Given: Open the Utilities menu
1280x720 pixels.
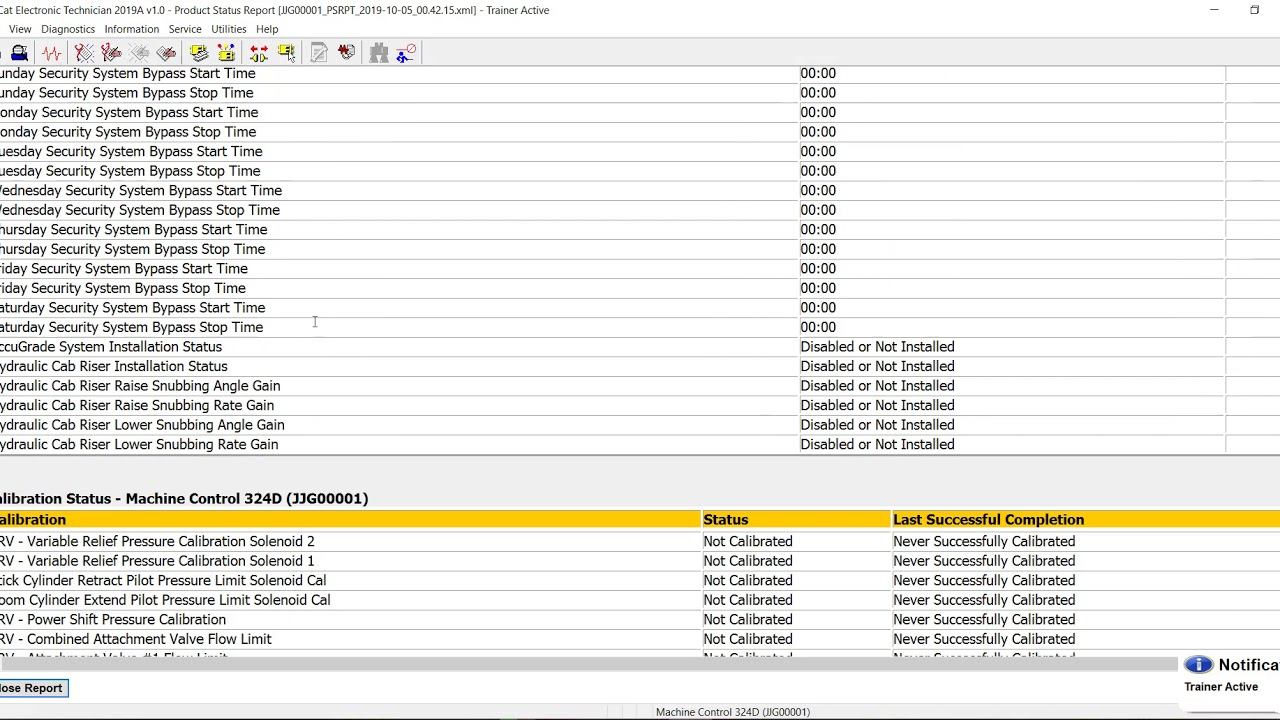Looking at the screenshot, I should click(x=229, y=29).
